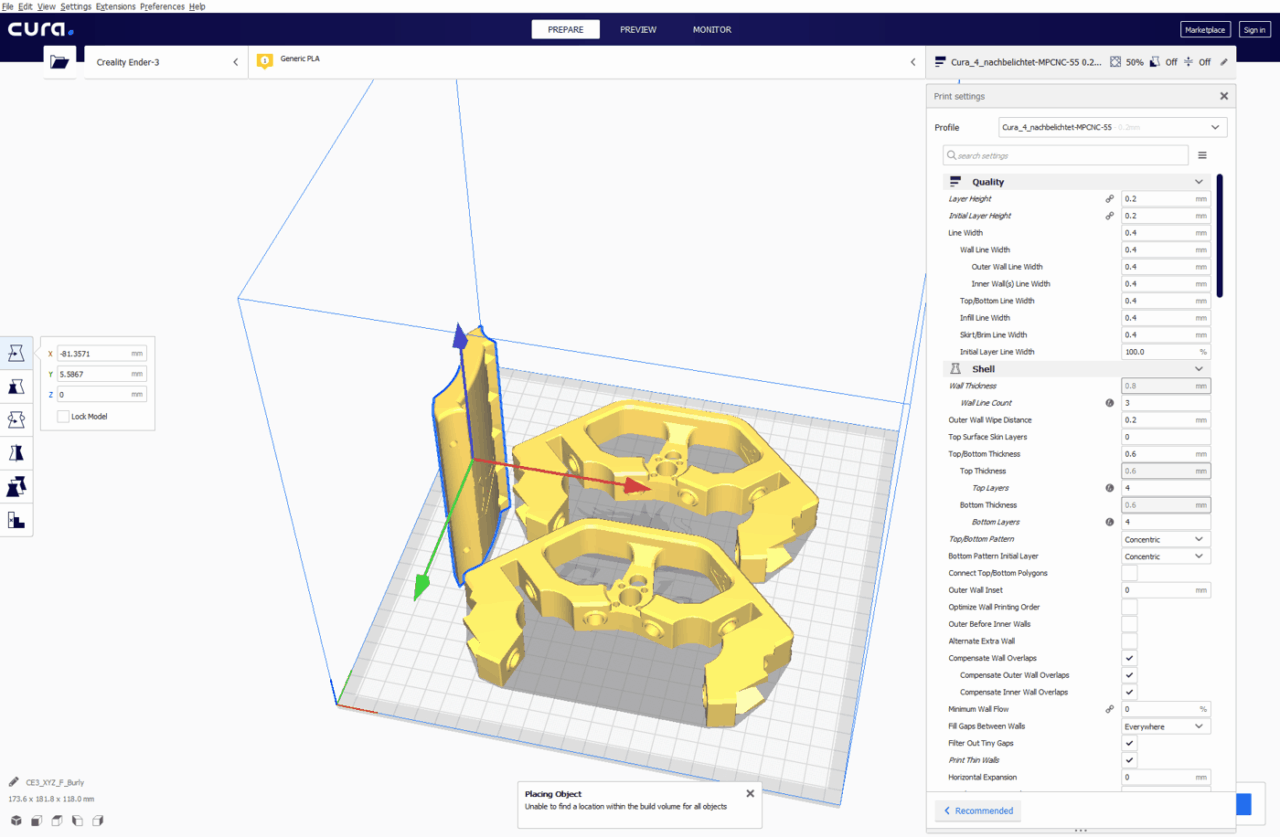Enable the Lock Model checkbox
The width and height of the screenshot is (1280, 837).
pos(63,416)
